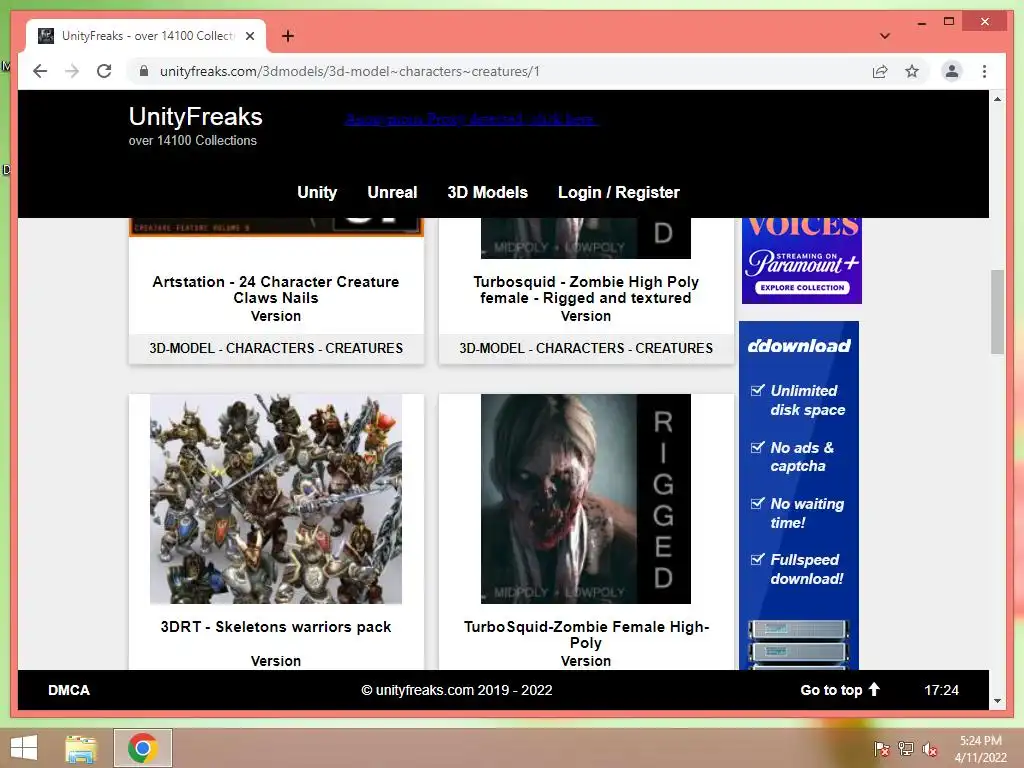Open Artstation 24 Character Creature Claws Nails
The width and height of the screenshot is (1024, 768).
[276, 289]
